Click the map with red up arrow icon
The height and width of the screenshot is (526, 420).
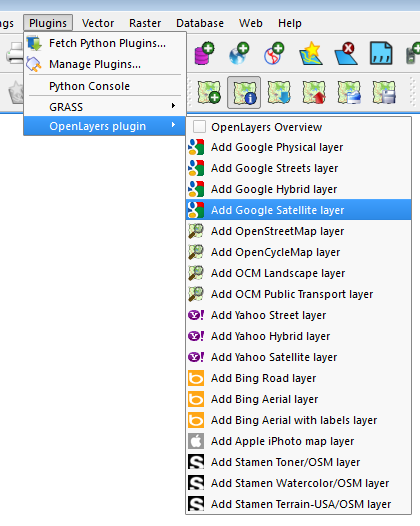314,92
